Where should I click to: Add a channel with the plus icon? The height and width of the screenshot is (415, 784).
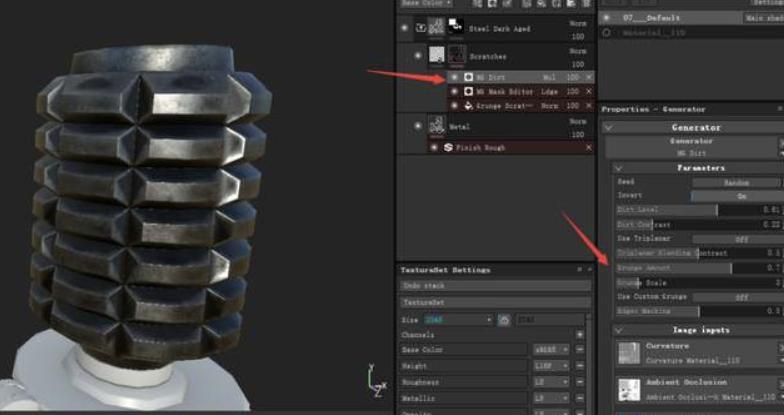580,334
